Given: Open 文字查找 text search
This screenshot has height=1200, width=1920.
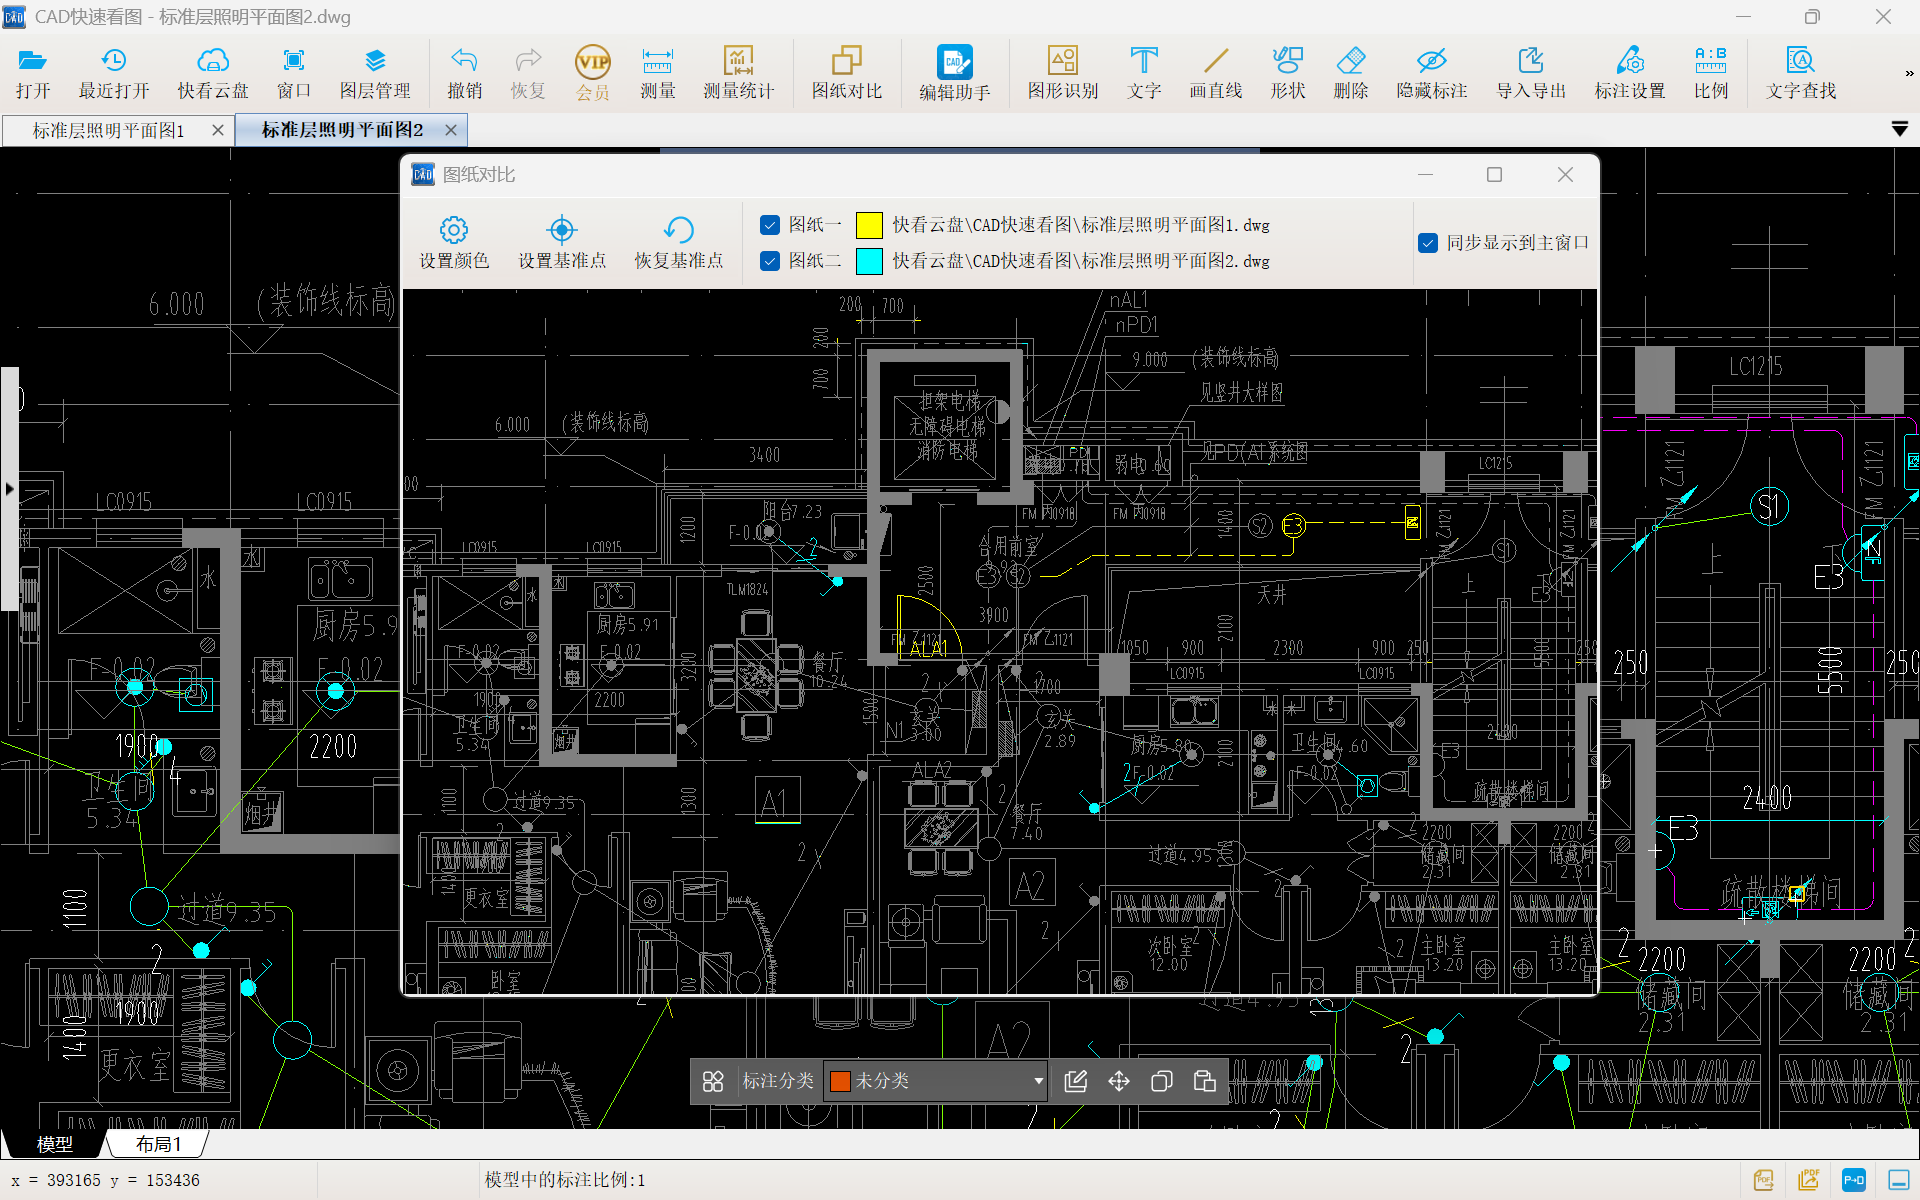Looking at the screenshot, I should coord(1800,73).
